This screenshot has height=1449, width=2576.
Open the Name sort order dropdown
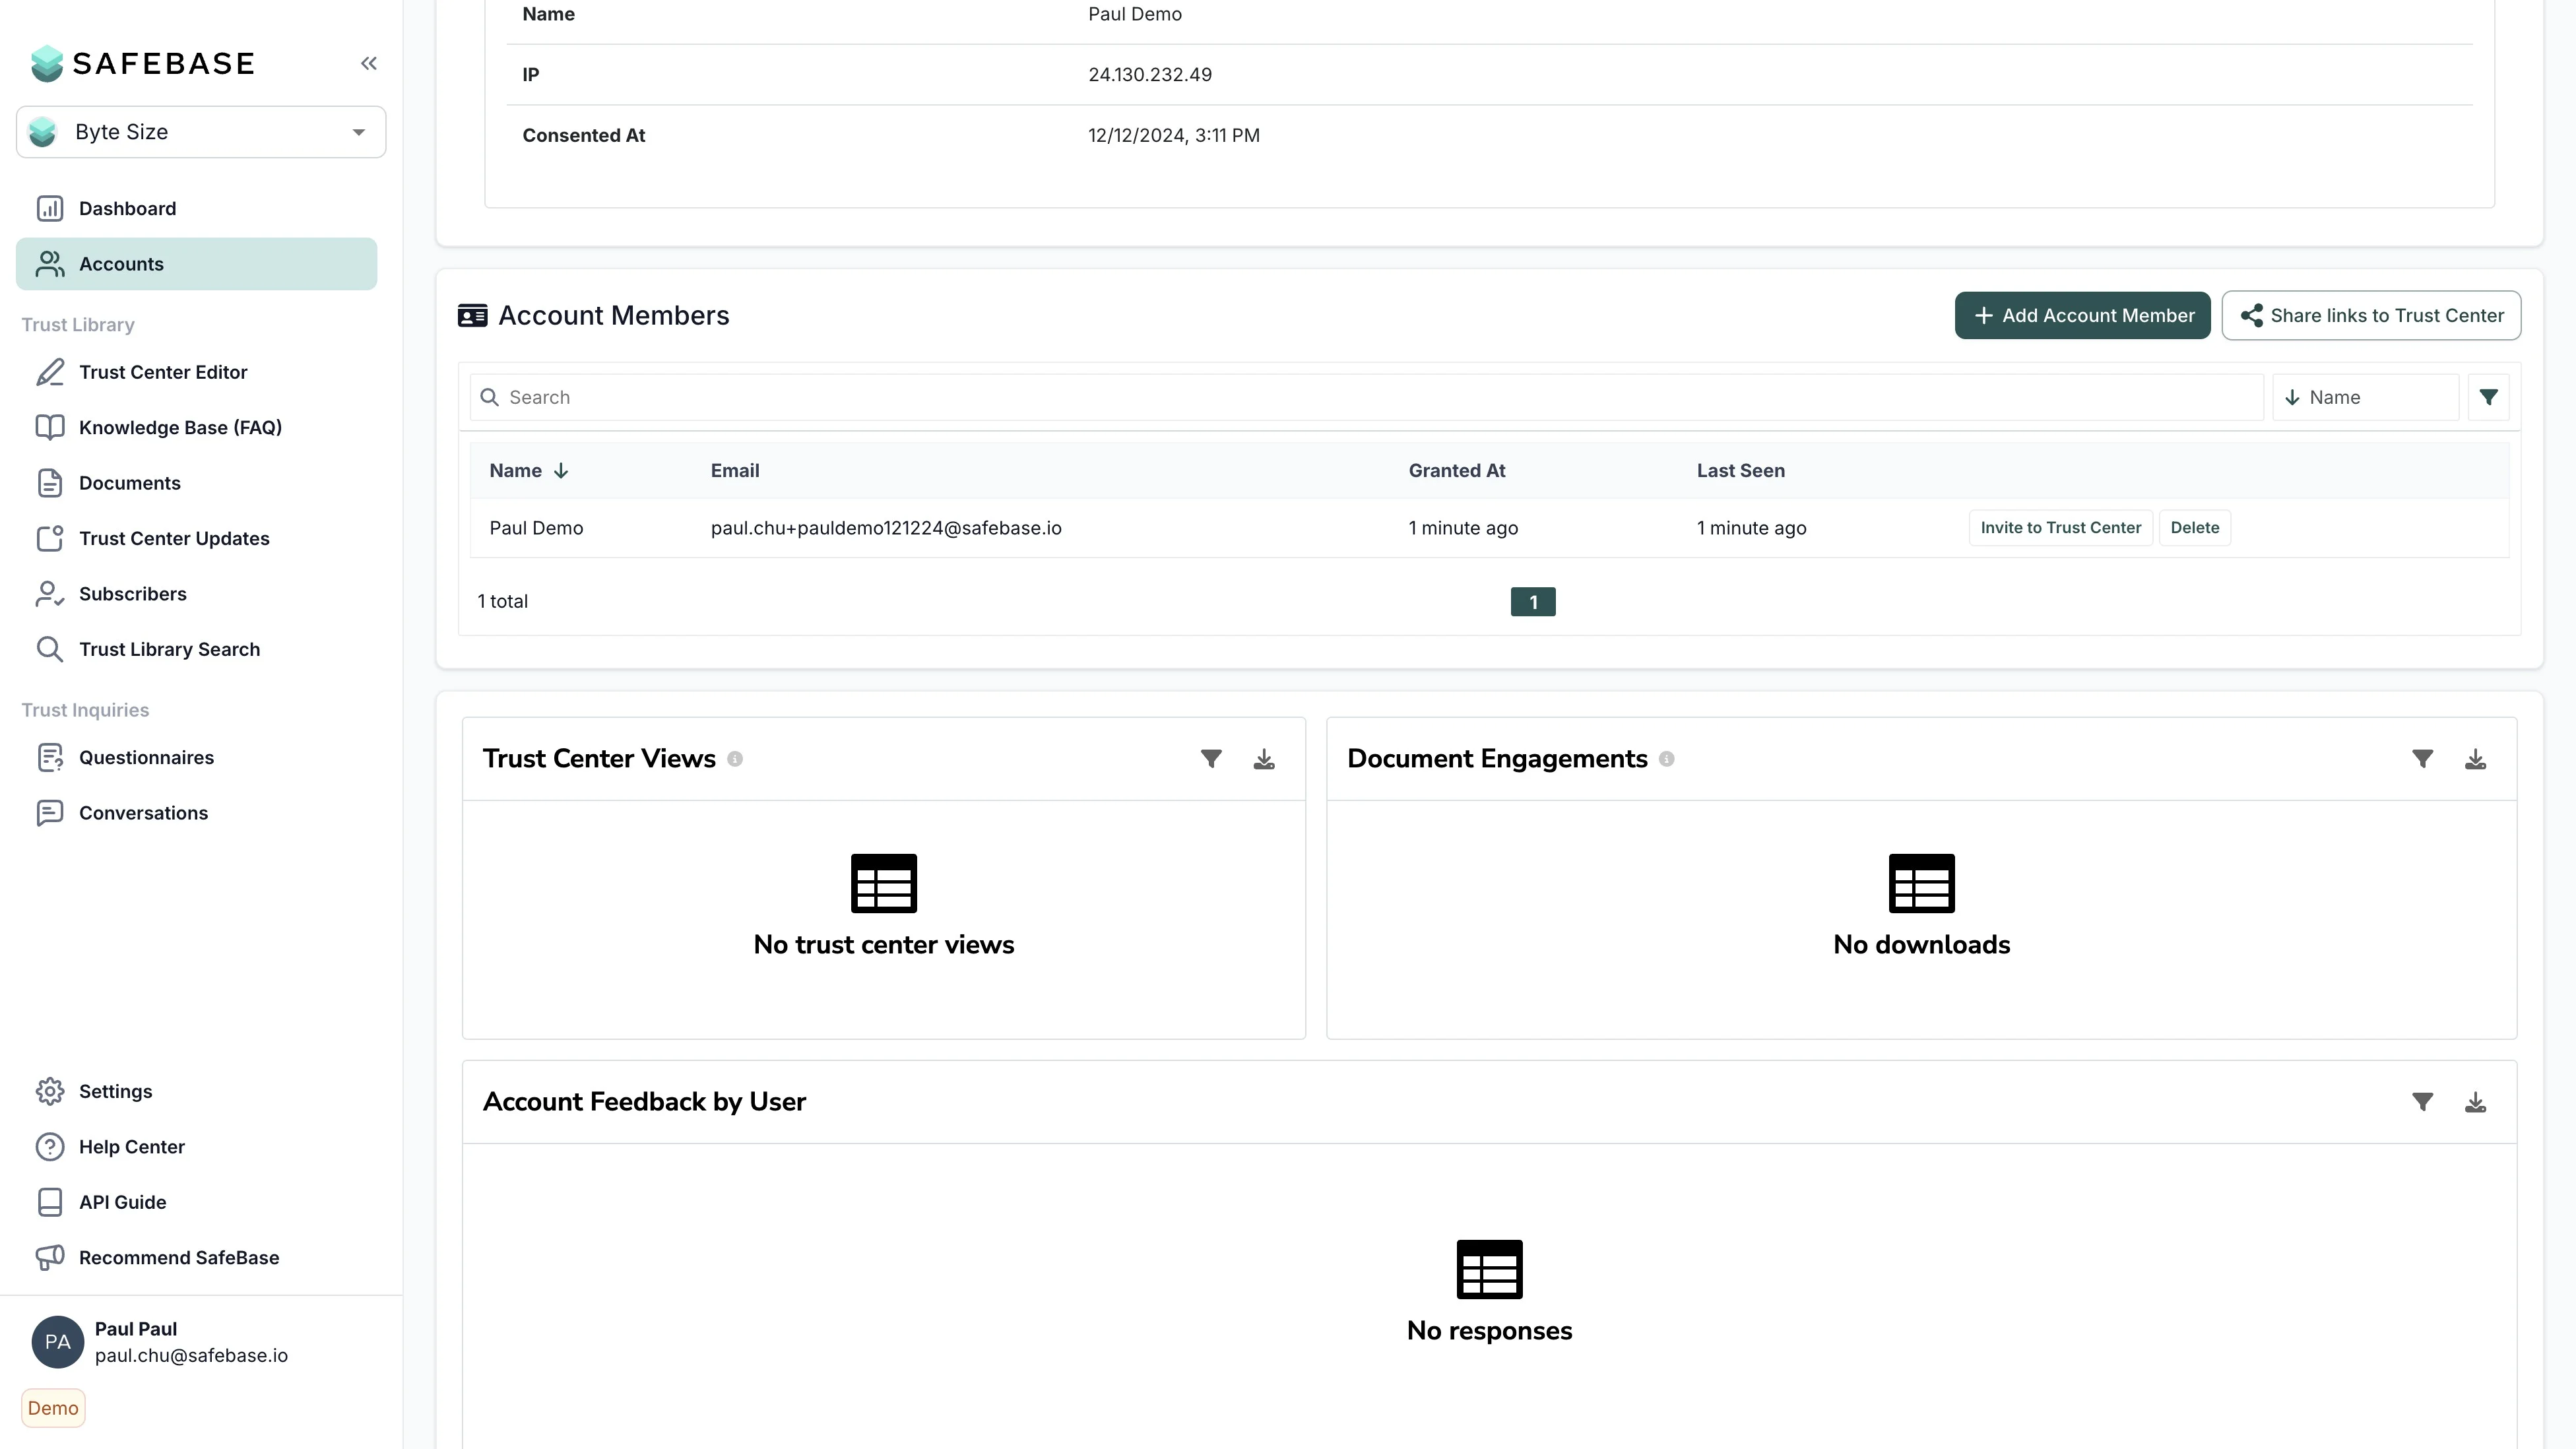pyautogui.click(x=2365, y=397)
